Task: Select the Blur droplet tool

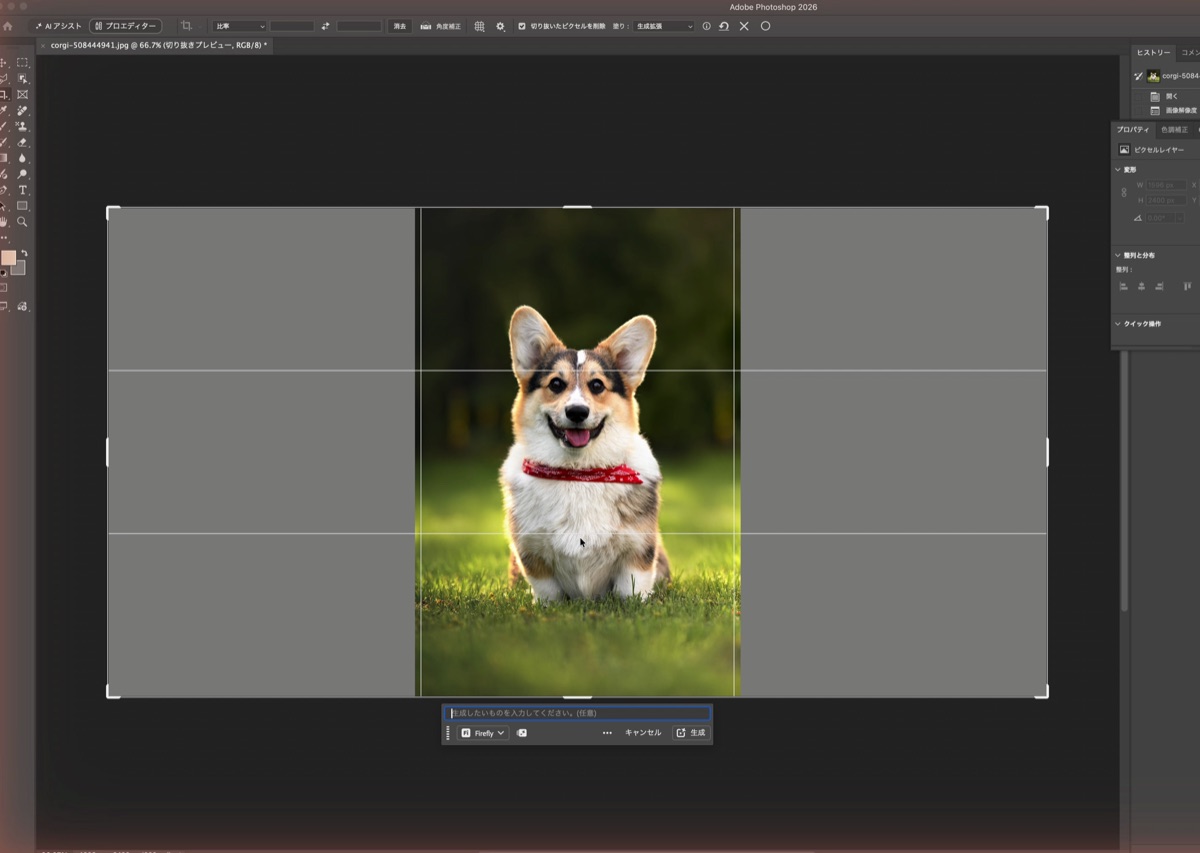Action: click(22, 158)
